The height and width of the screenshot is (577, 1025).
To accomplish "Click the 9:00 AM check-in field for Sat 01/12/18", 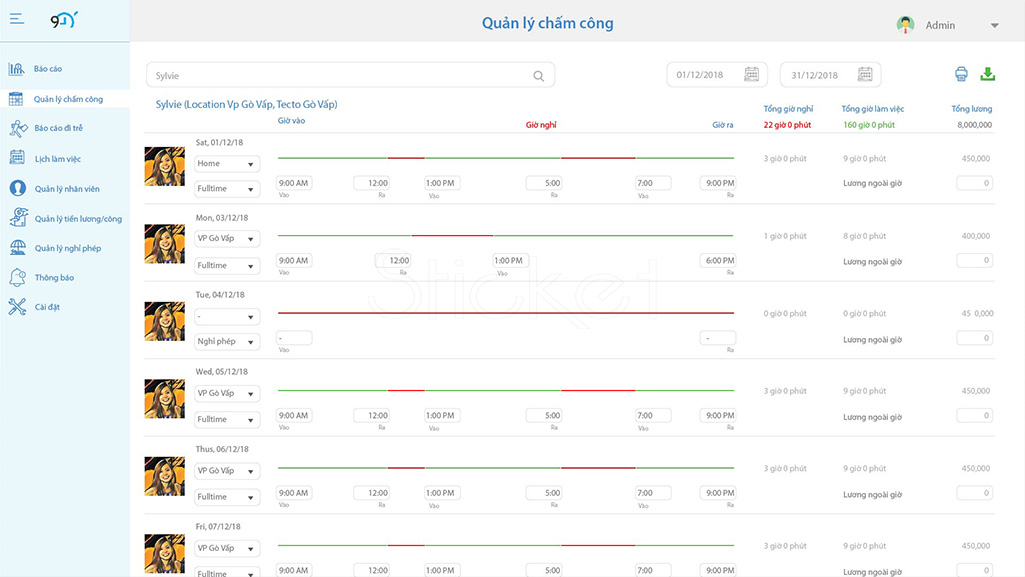I will (294, 183).
